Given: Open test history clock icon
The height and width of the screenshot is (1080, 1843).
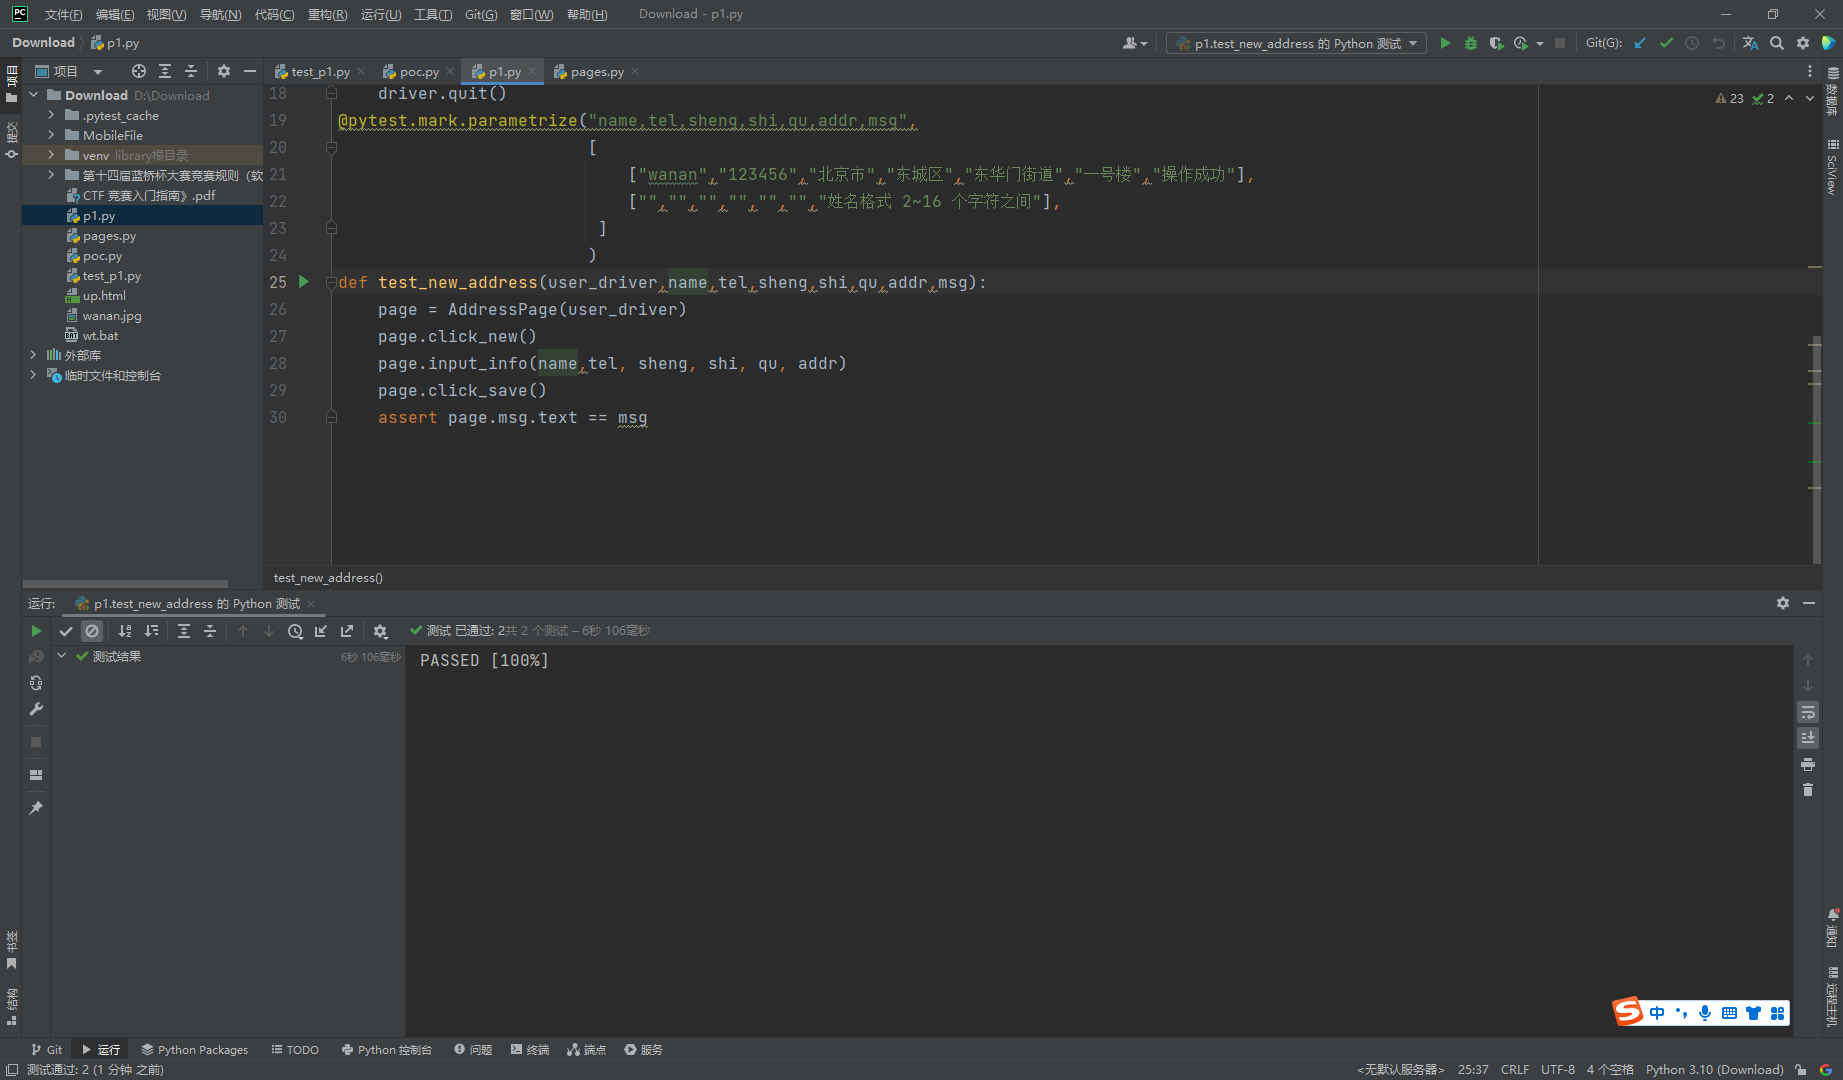Looking at the screenshot, I should click(295, 631).
